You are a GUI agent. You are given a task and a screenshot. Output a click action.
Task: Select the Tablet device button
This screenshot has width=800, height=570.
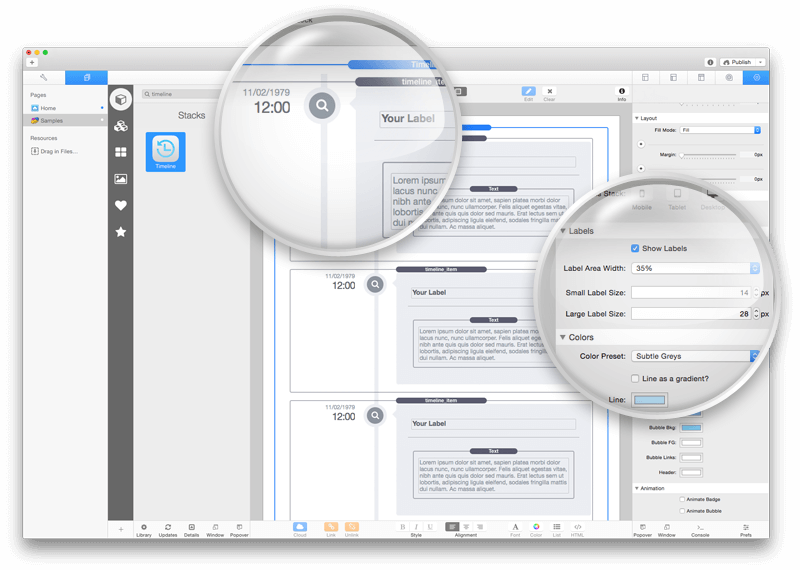(x=677, y=199)
